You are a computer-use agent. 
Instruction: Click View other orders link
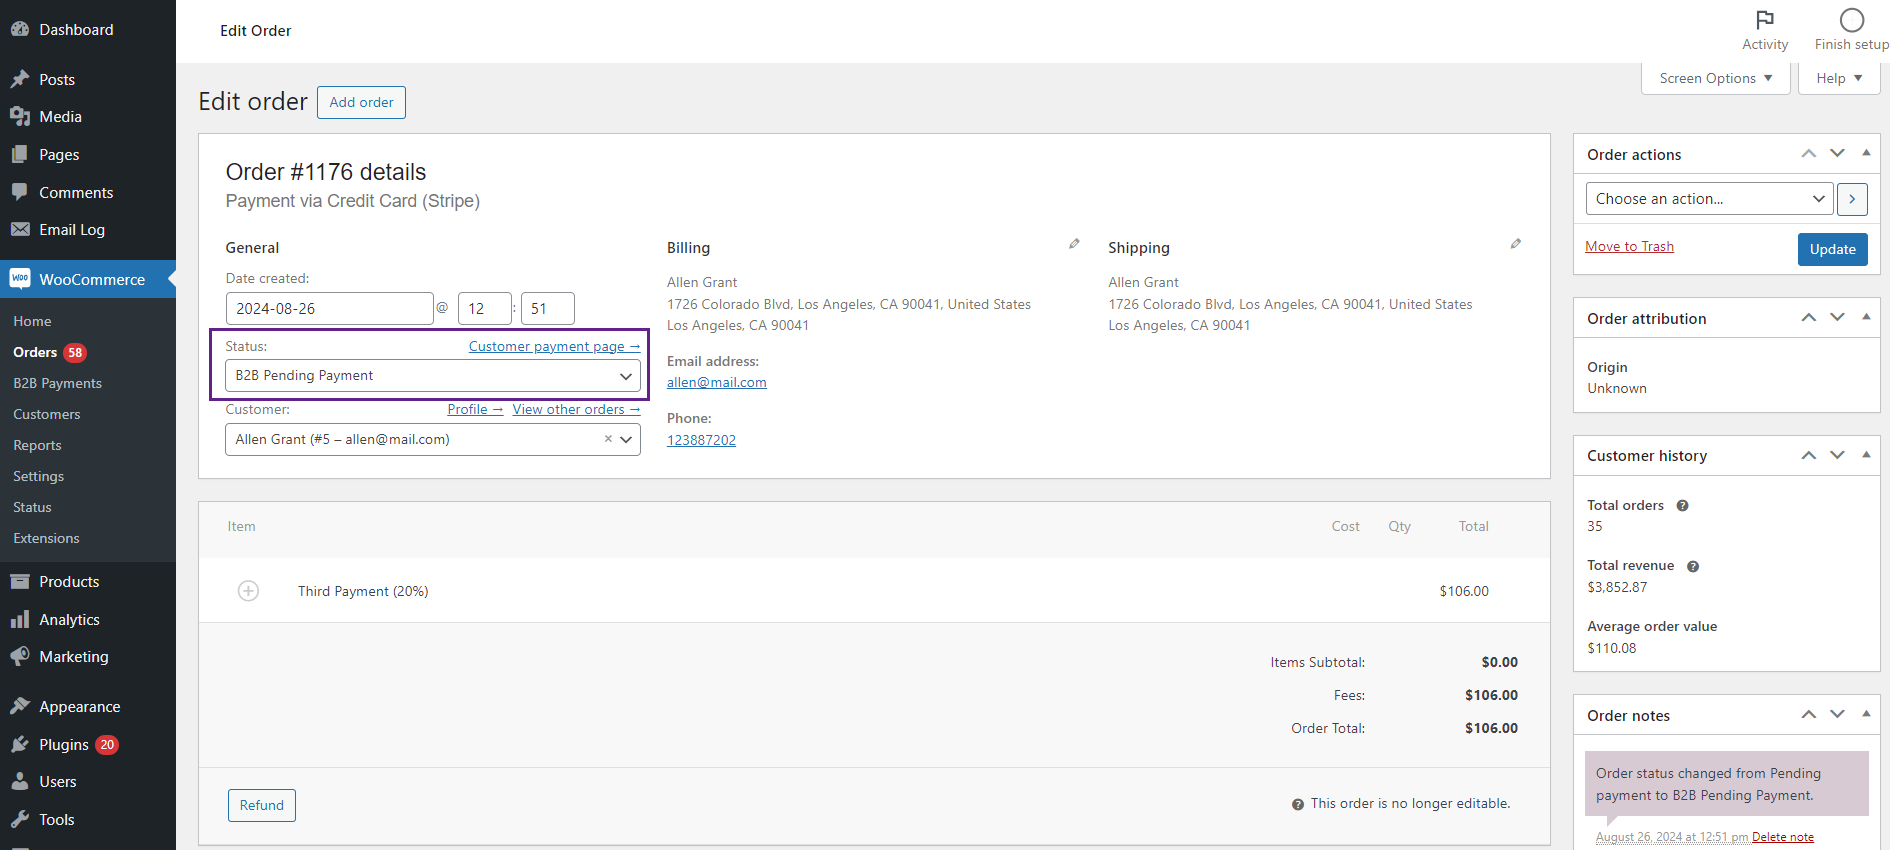pos(576,409)
